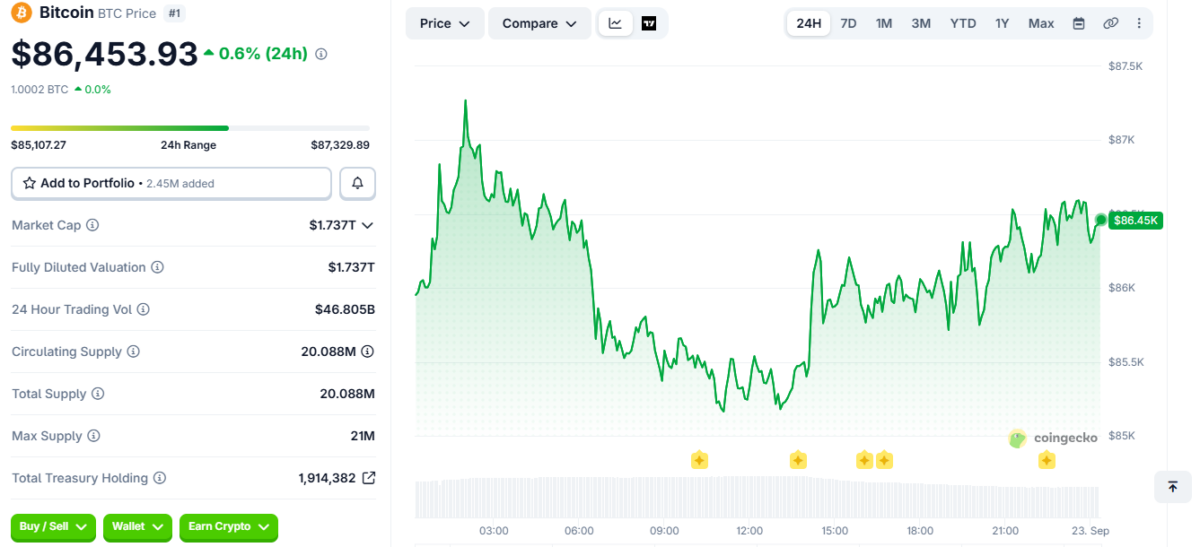
Task: Show 24 Hour Trading Vol info icon
Action: (143, 309)
